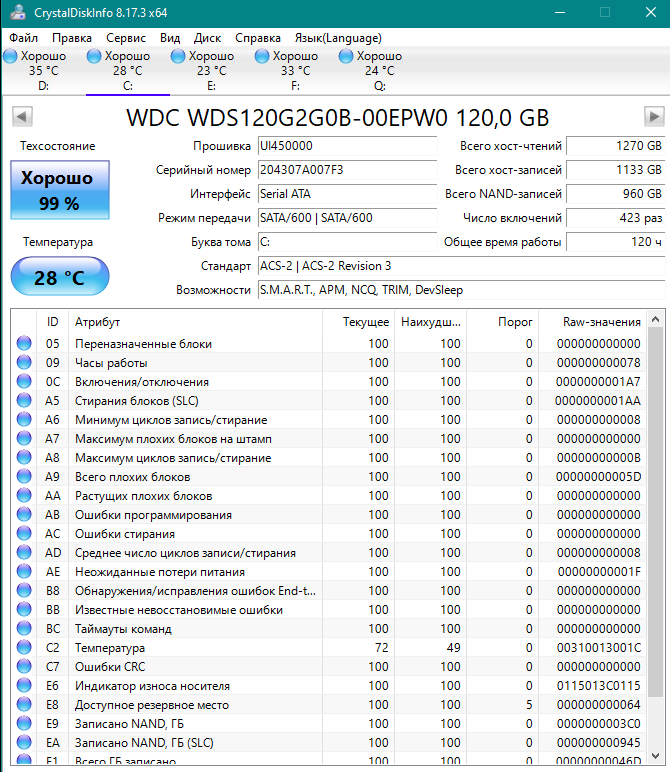Open the Файл menu

(x=23, y=38)
